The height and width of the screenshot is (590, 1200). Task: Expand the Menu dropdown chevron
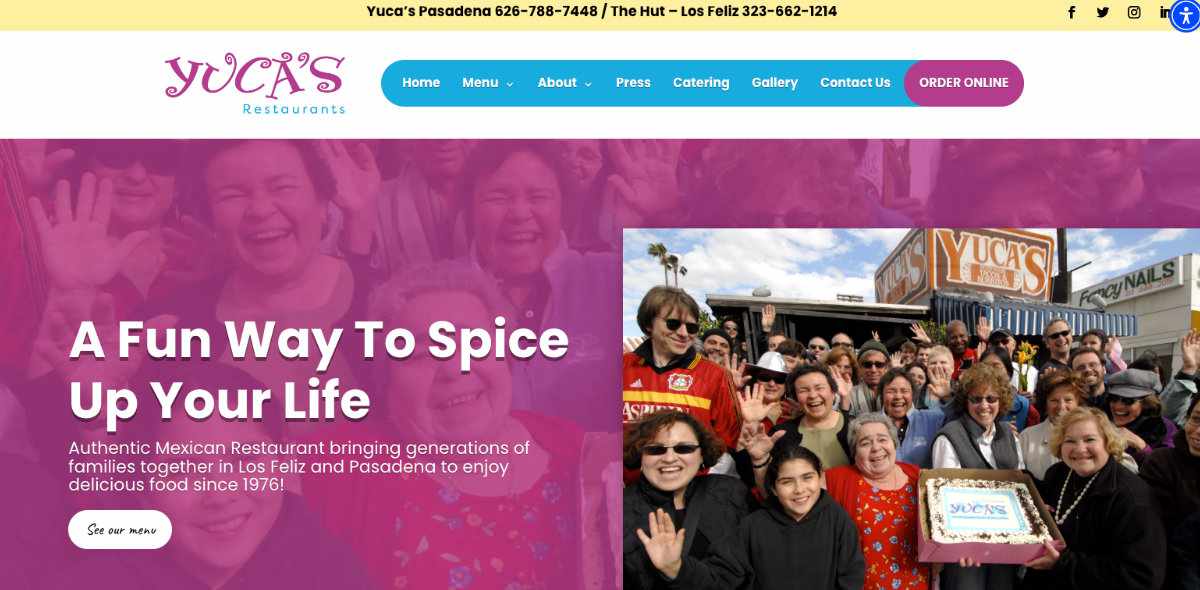[510, 84]
